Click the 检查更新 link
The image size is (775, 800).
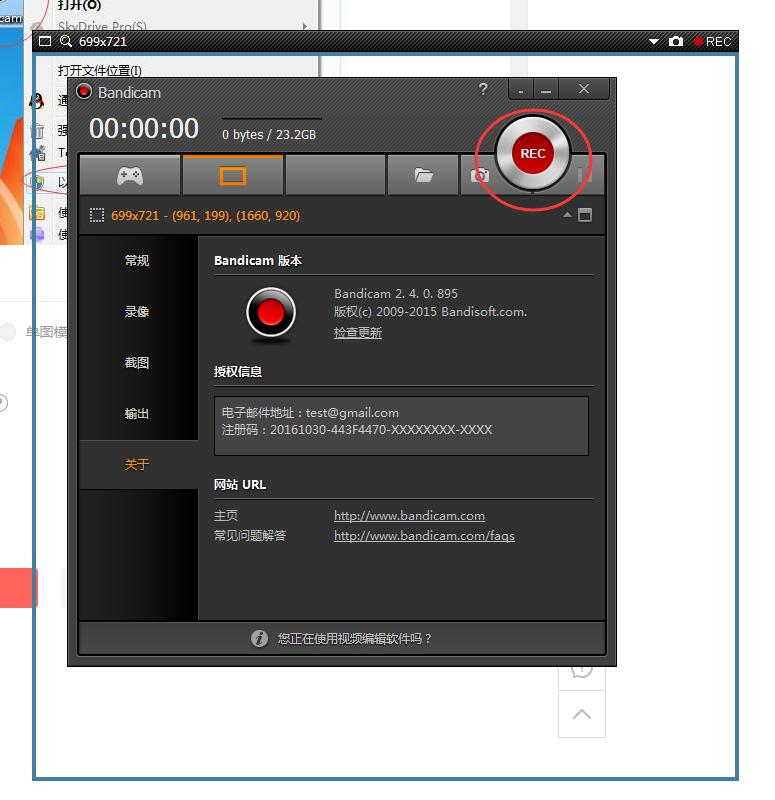pos(358,333)
